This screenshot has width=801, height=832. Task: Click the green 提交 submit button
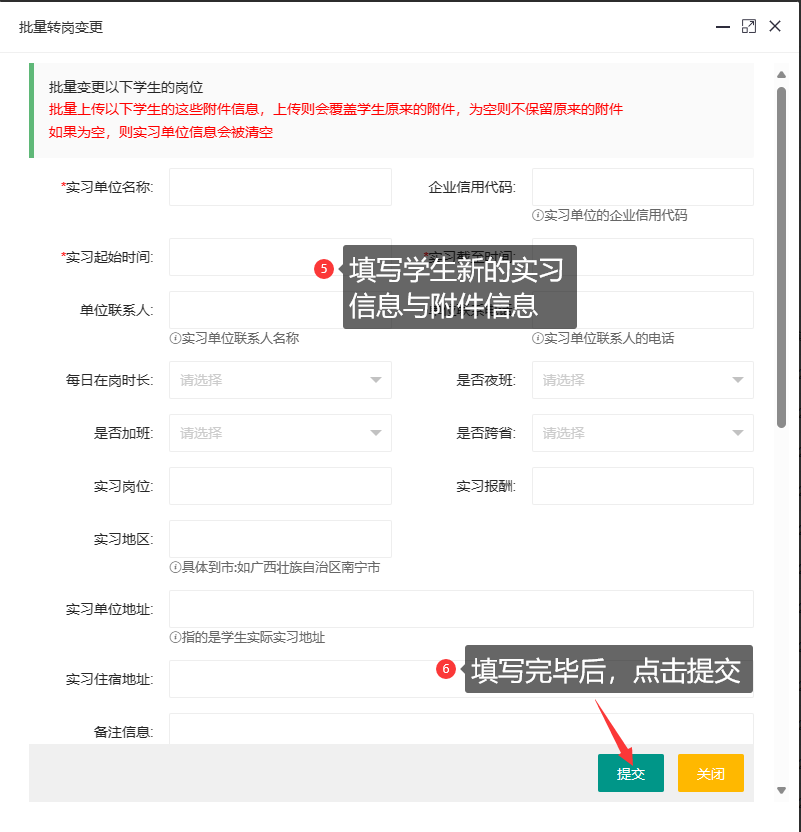[630, 773]
